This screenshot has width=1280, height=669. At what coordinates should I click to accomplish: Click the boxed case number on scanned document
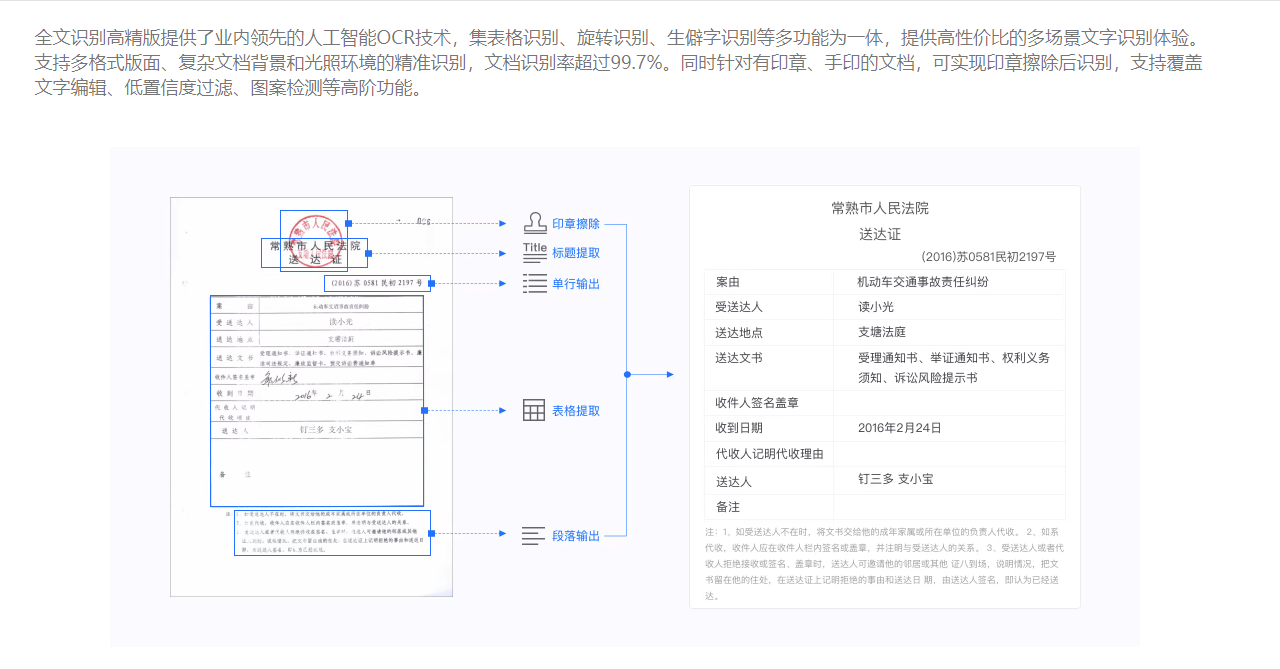tap(370, 283)
